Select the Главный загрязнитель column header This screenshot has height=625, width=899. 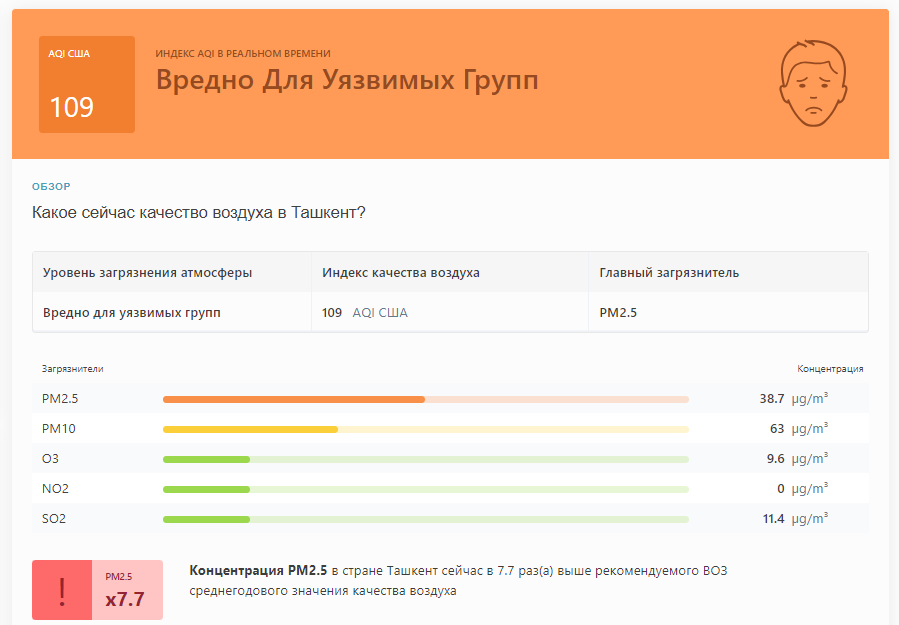click(669, 272)
